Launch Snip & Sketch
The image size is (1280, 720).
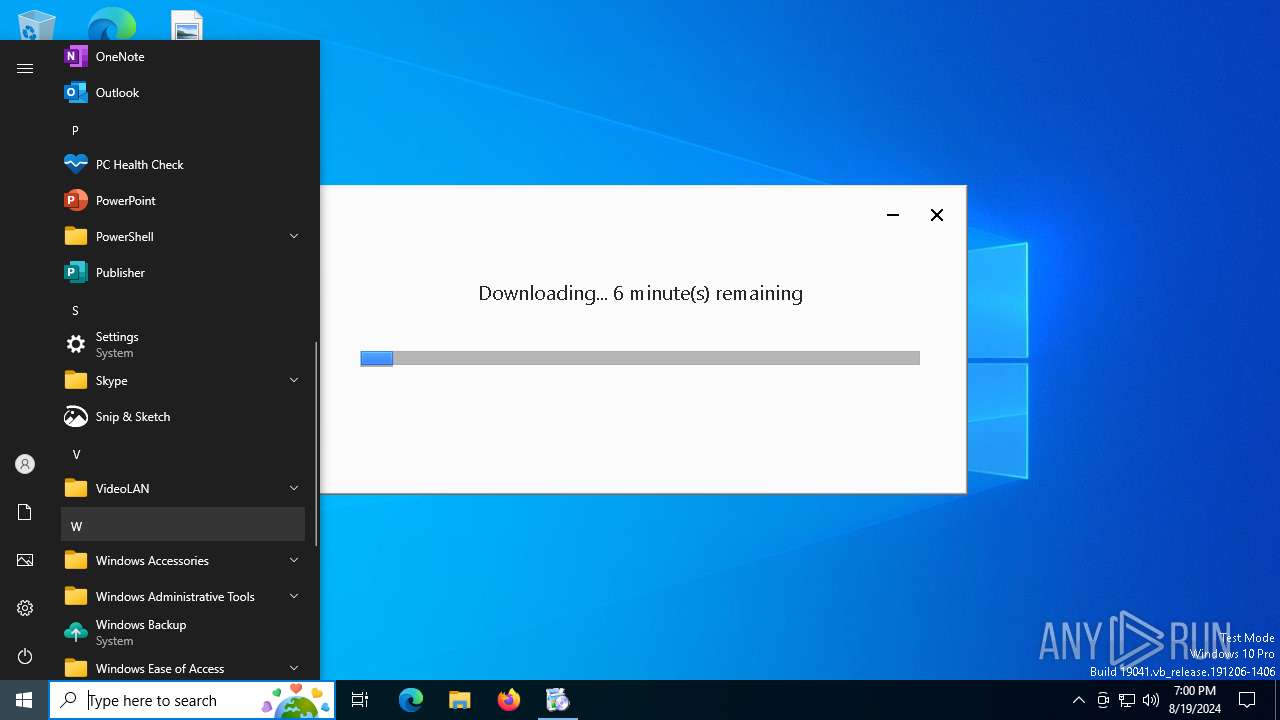(183, 417)
